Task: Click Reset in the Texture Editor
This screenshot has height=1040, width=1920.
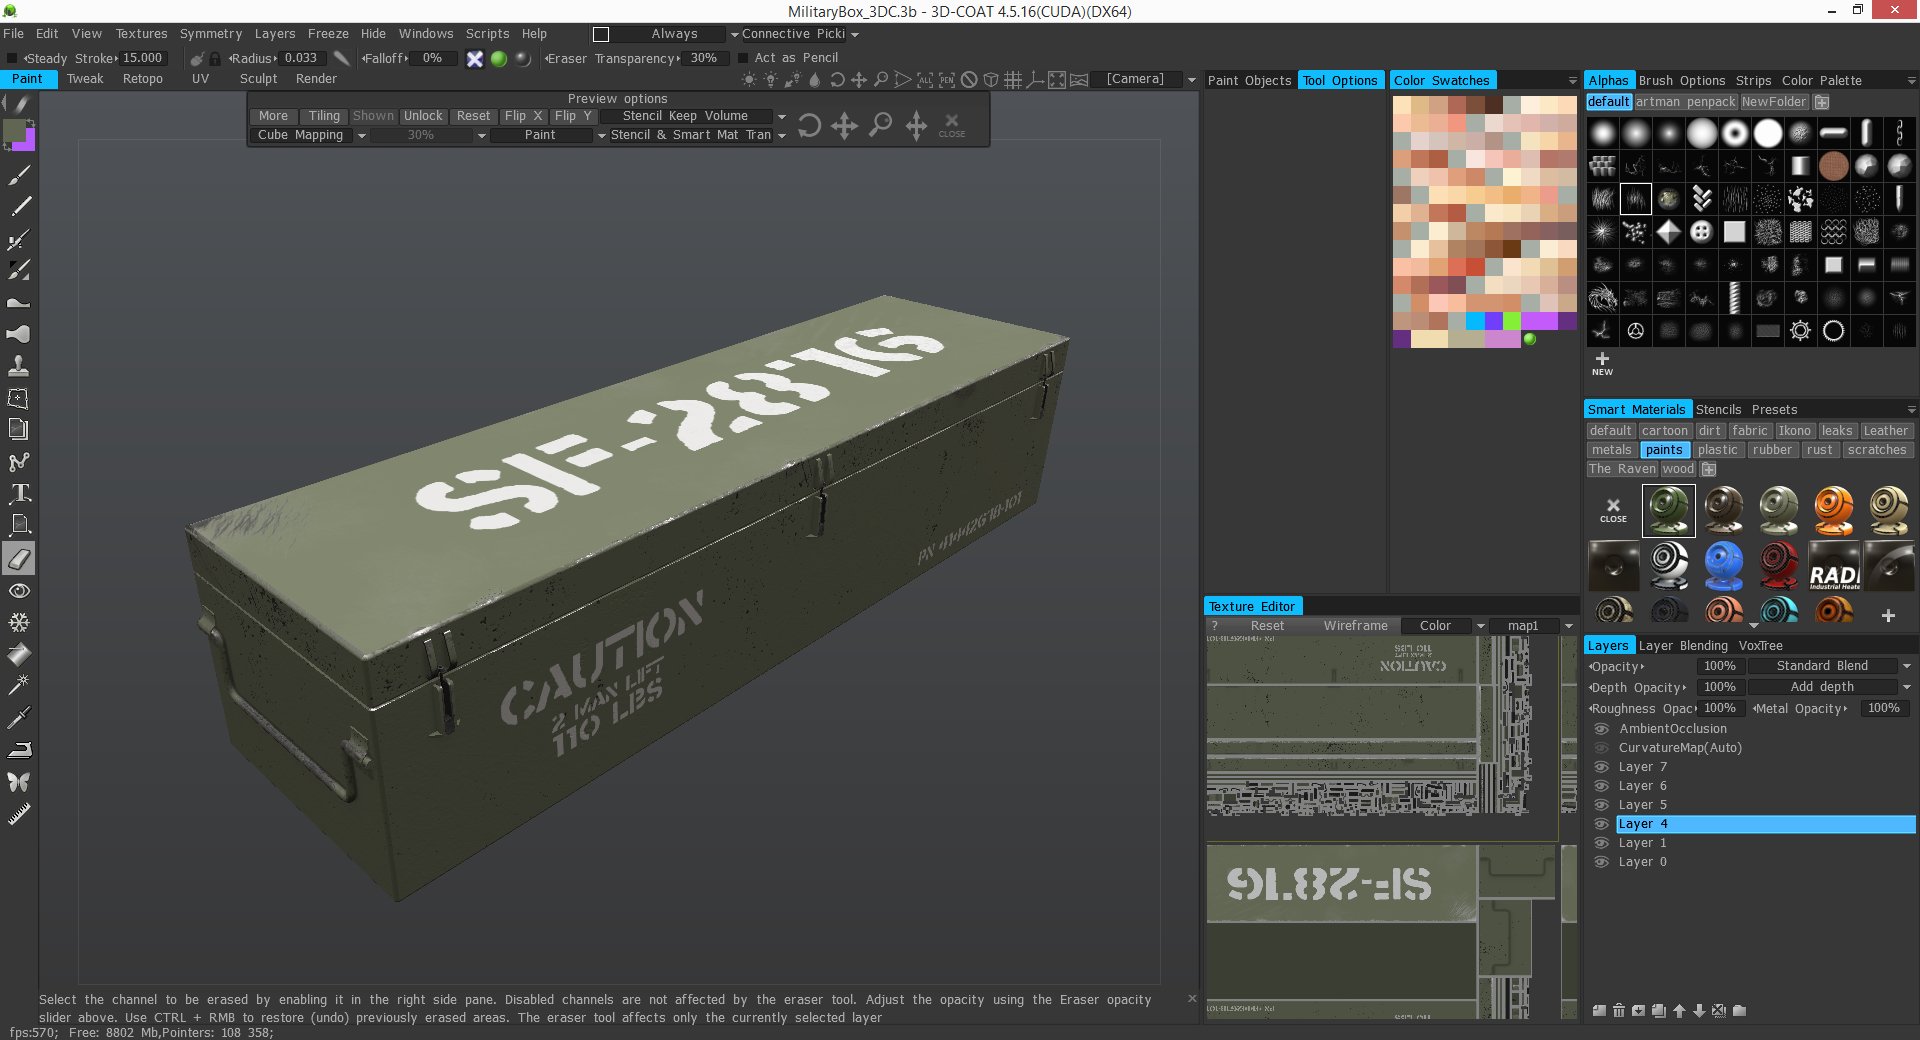Action: (1266, 625)
